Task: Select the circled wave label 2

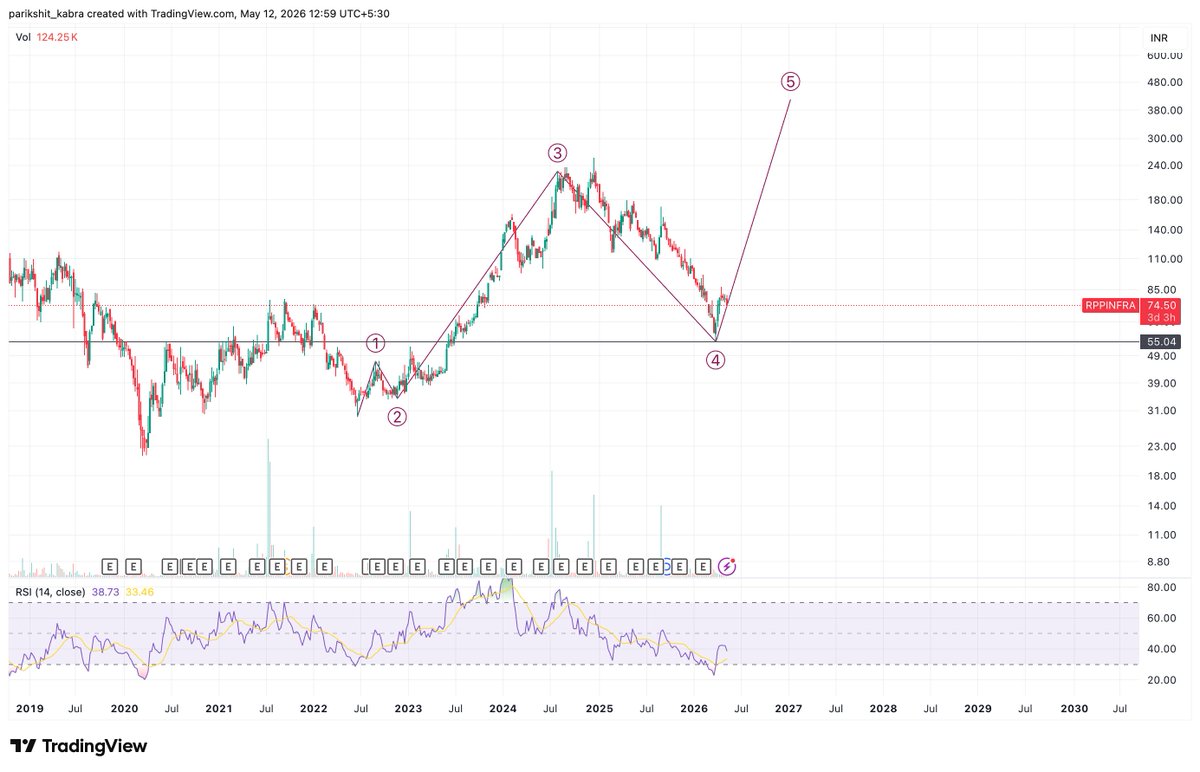Action: 397,417
